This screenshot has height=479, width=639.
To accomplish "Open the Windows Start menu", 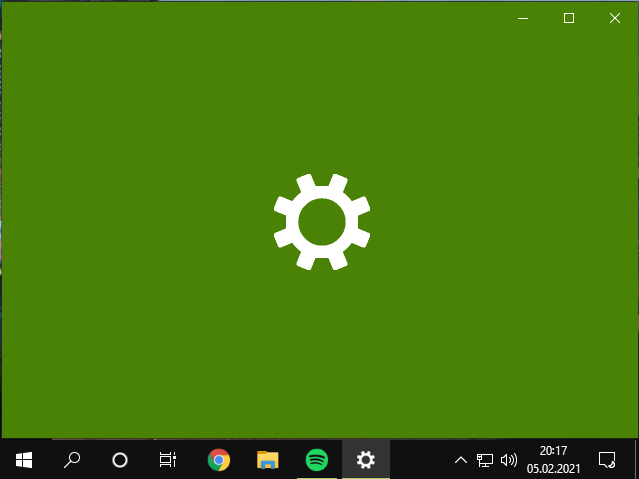I will (24, 460).
